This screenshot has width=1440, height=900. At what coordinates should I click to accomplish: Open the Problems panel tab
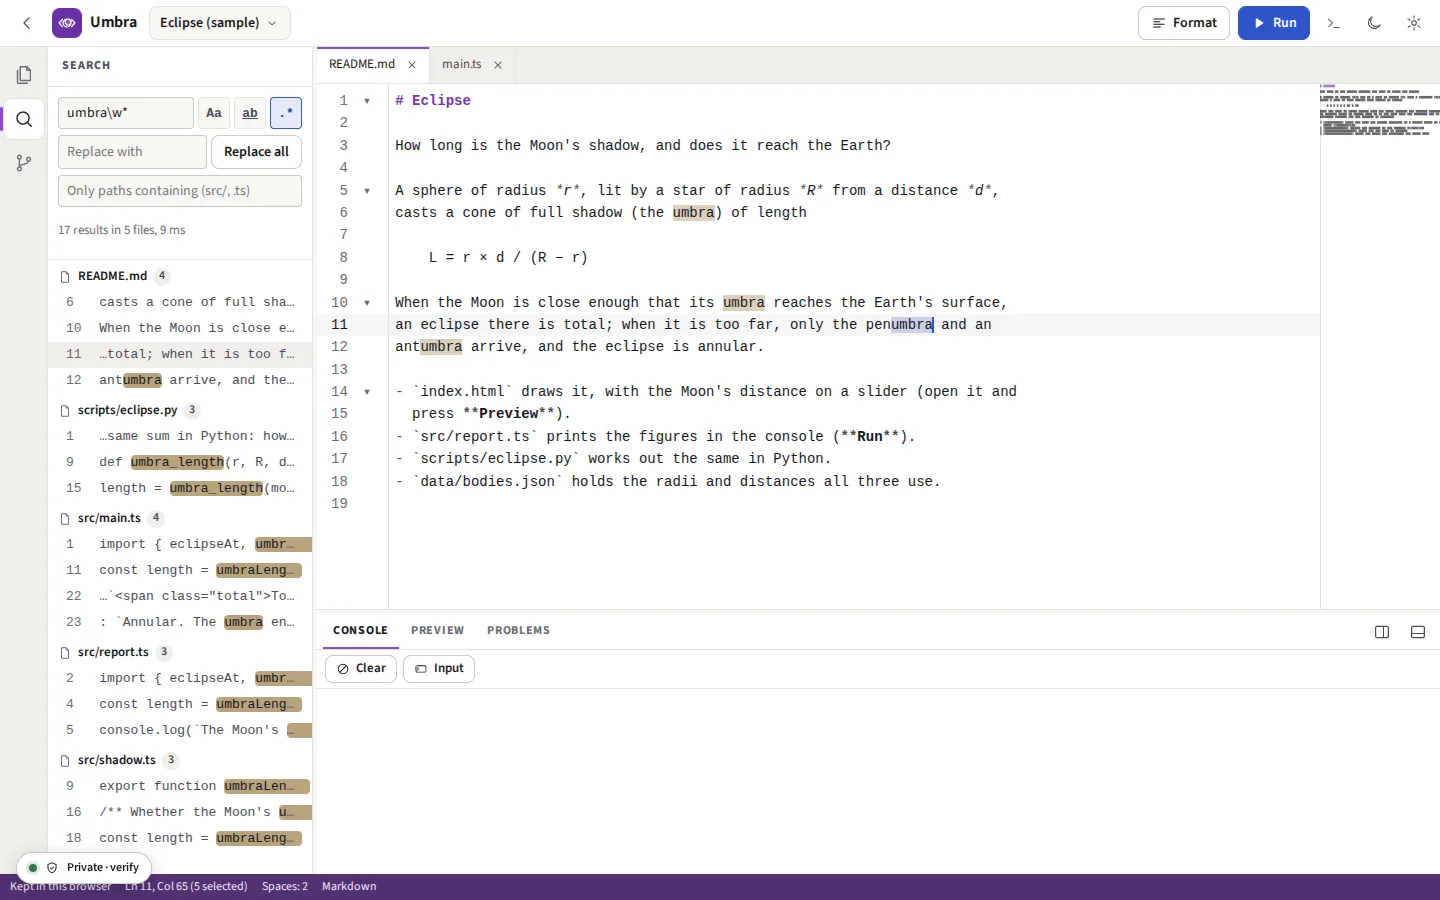point(518,631)
